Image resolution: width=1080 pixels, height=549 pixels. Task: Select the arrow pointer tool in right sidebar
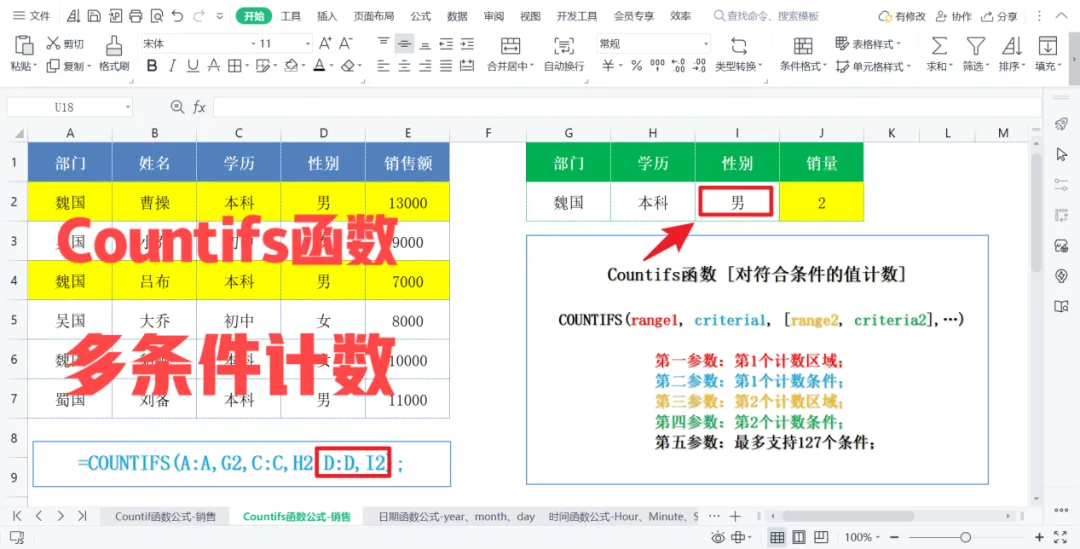click(x=1061, y=154)
